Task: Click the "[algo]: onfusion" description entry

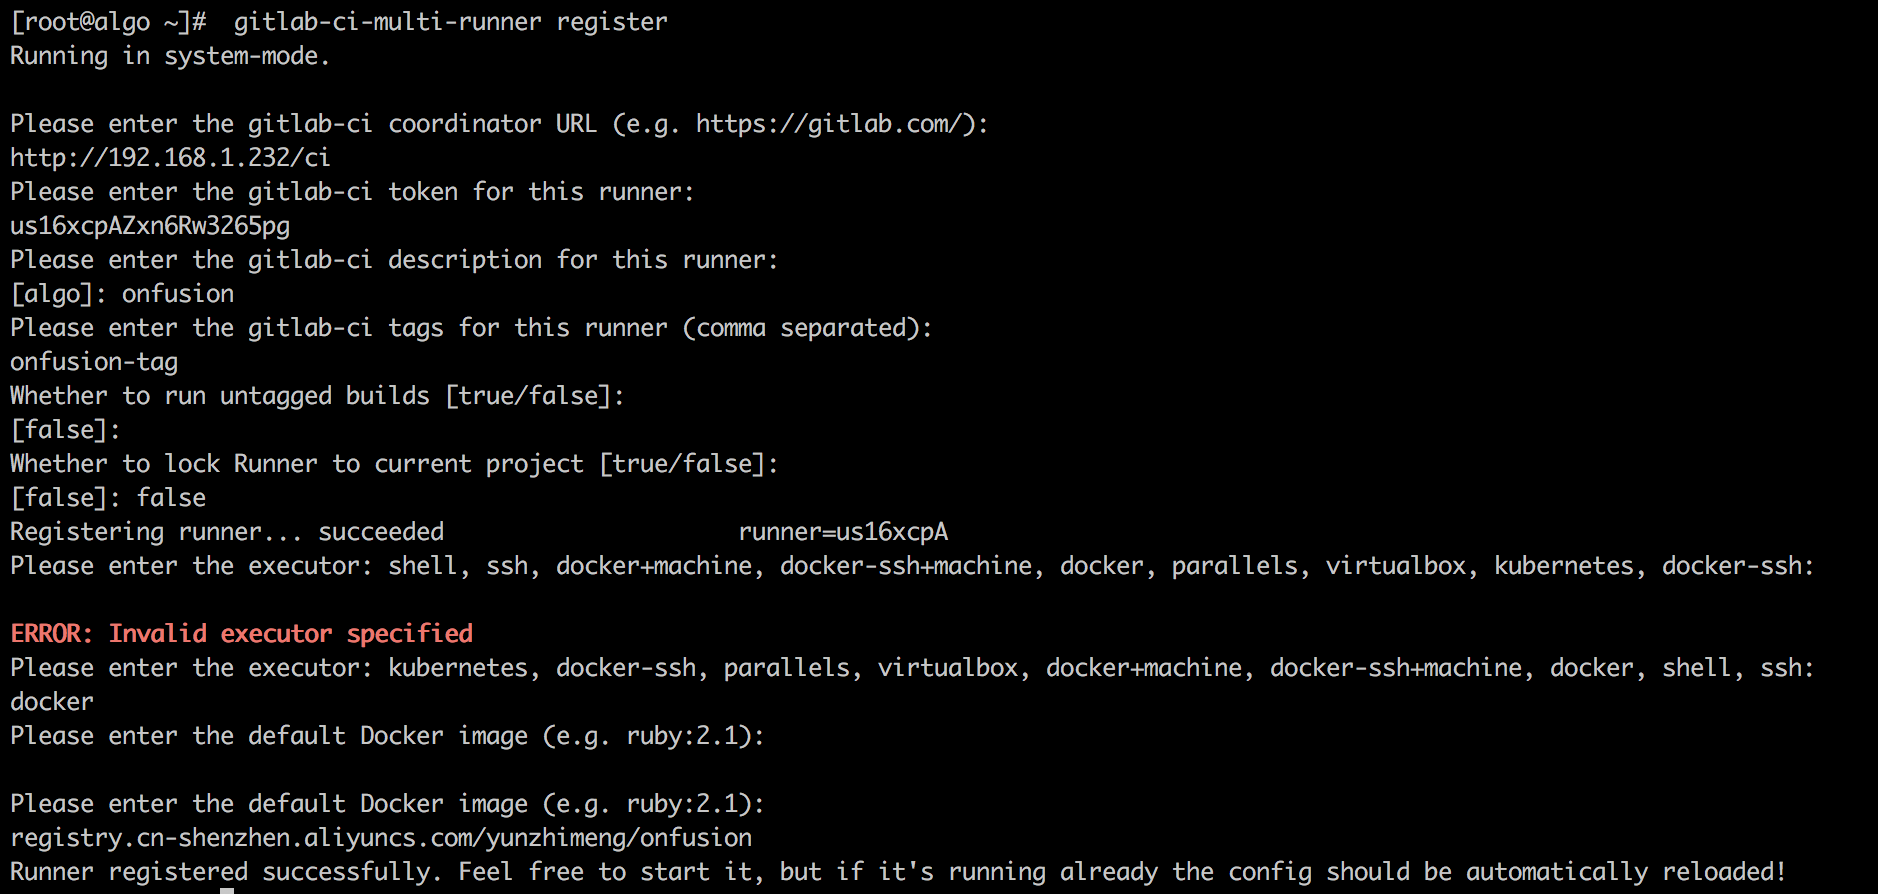Action: point(122,294)
